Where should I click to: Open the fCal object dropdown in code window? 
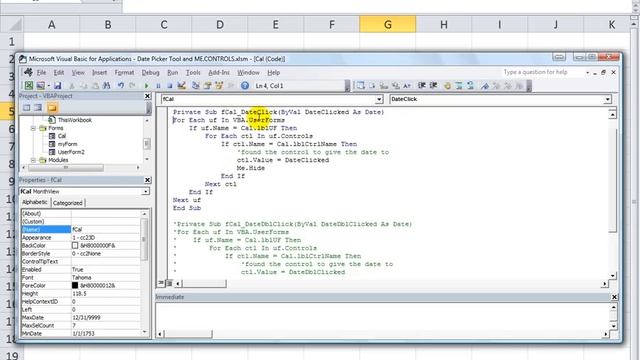coord(379,99)
